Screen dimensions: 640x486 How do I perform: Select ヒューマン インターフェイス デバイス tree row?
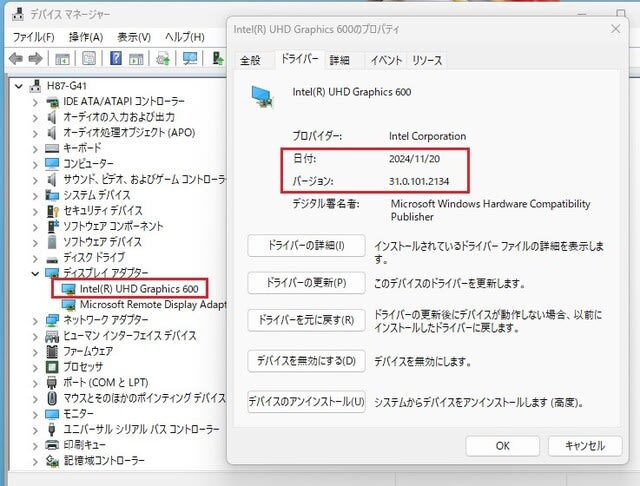tap(130, 336)
